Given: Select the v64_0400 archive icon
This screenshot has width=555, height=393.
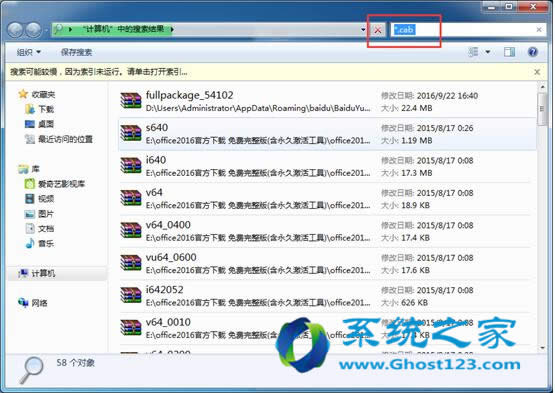Looking at the screenshot, I should tap(131, 230).
